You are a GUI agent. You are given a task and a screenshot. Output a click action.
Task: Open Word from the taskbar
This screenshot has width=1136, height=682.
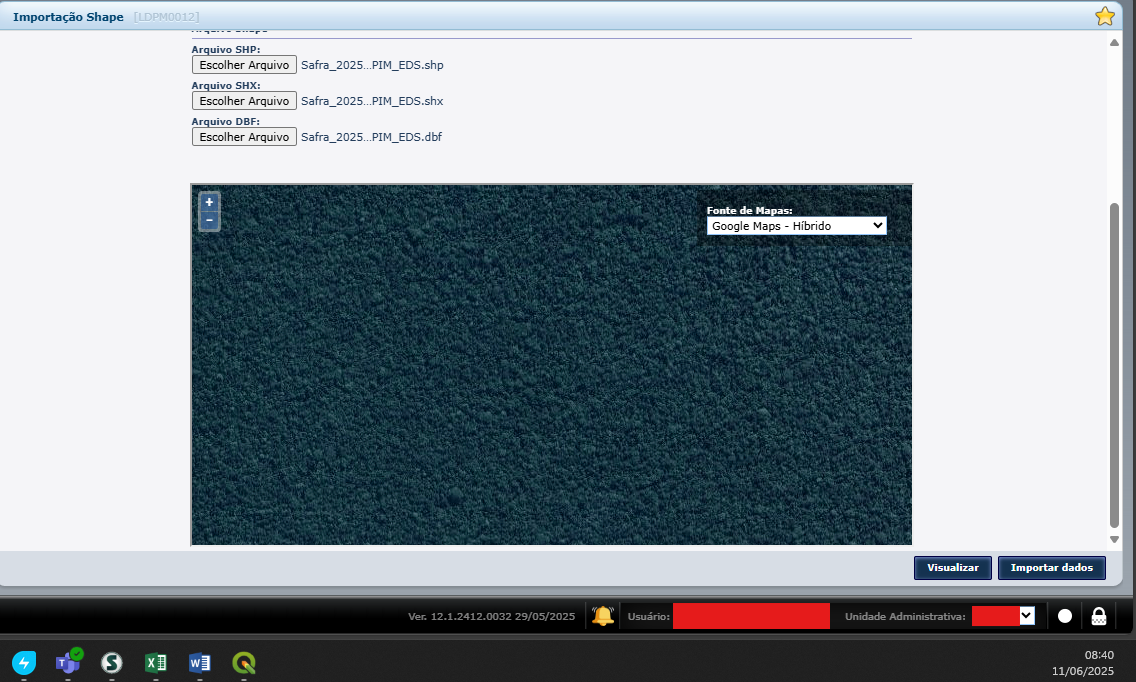200,662
